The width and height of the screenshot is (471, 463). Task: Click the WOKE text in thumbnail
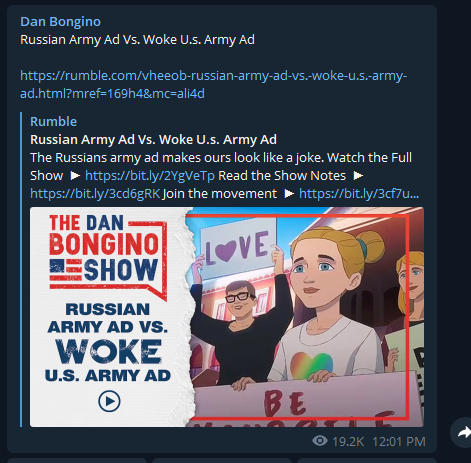[109, 351]
